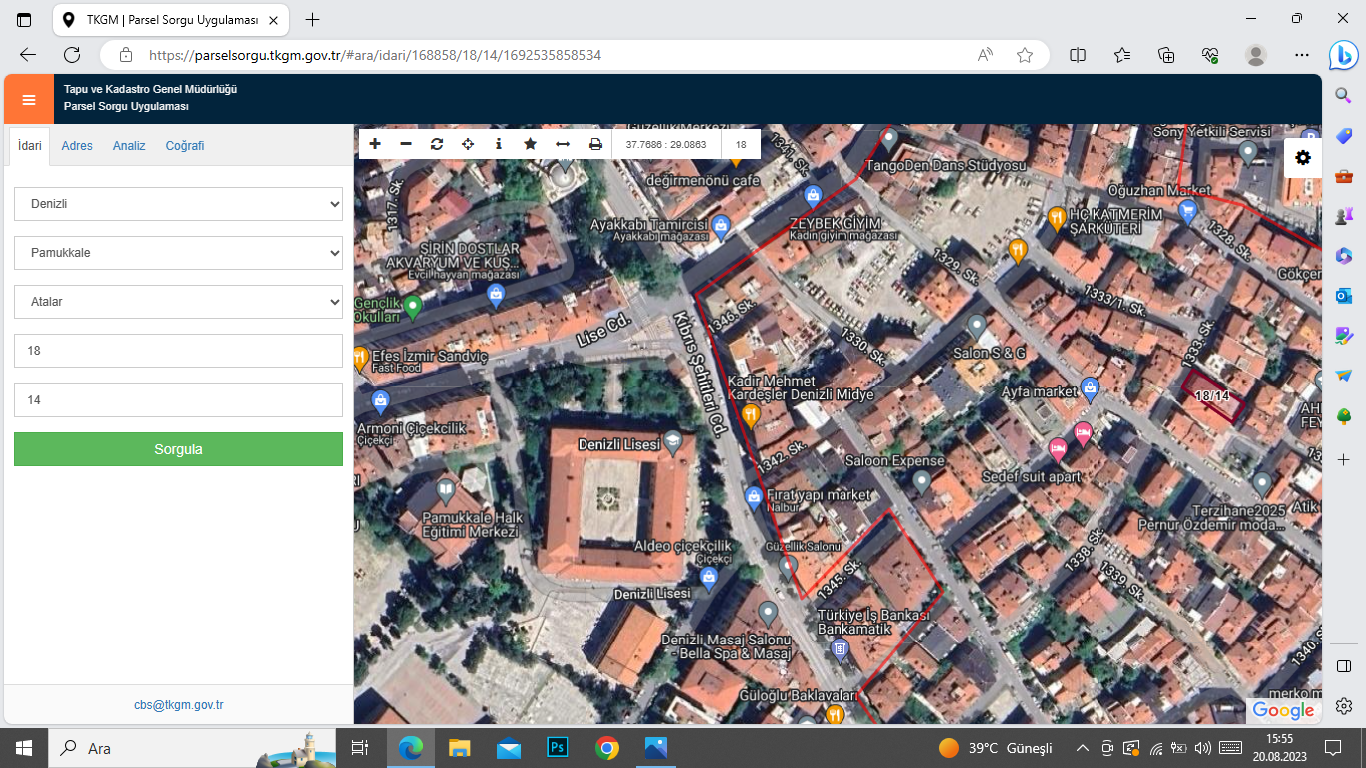Select the Aldeo çiçekçilik pin
This screenshot has width=1366, height=768.
[x=709, y=577]
